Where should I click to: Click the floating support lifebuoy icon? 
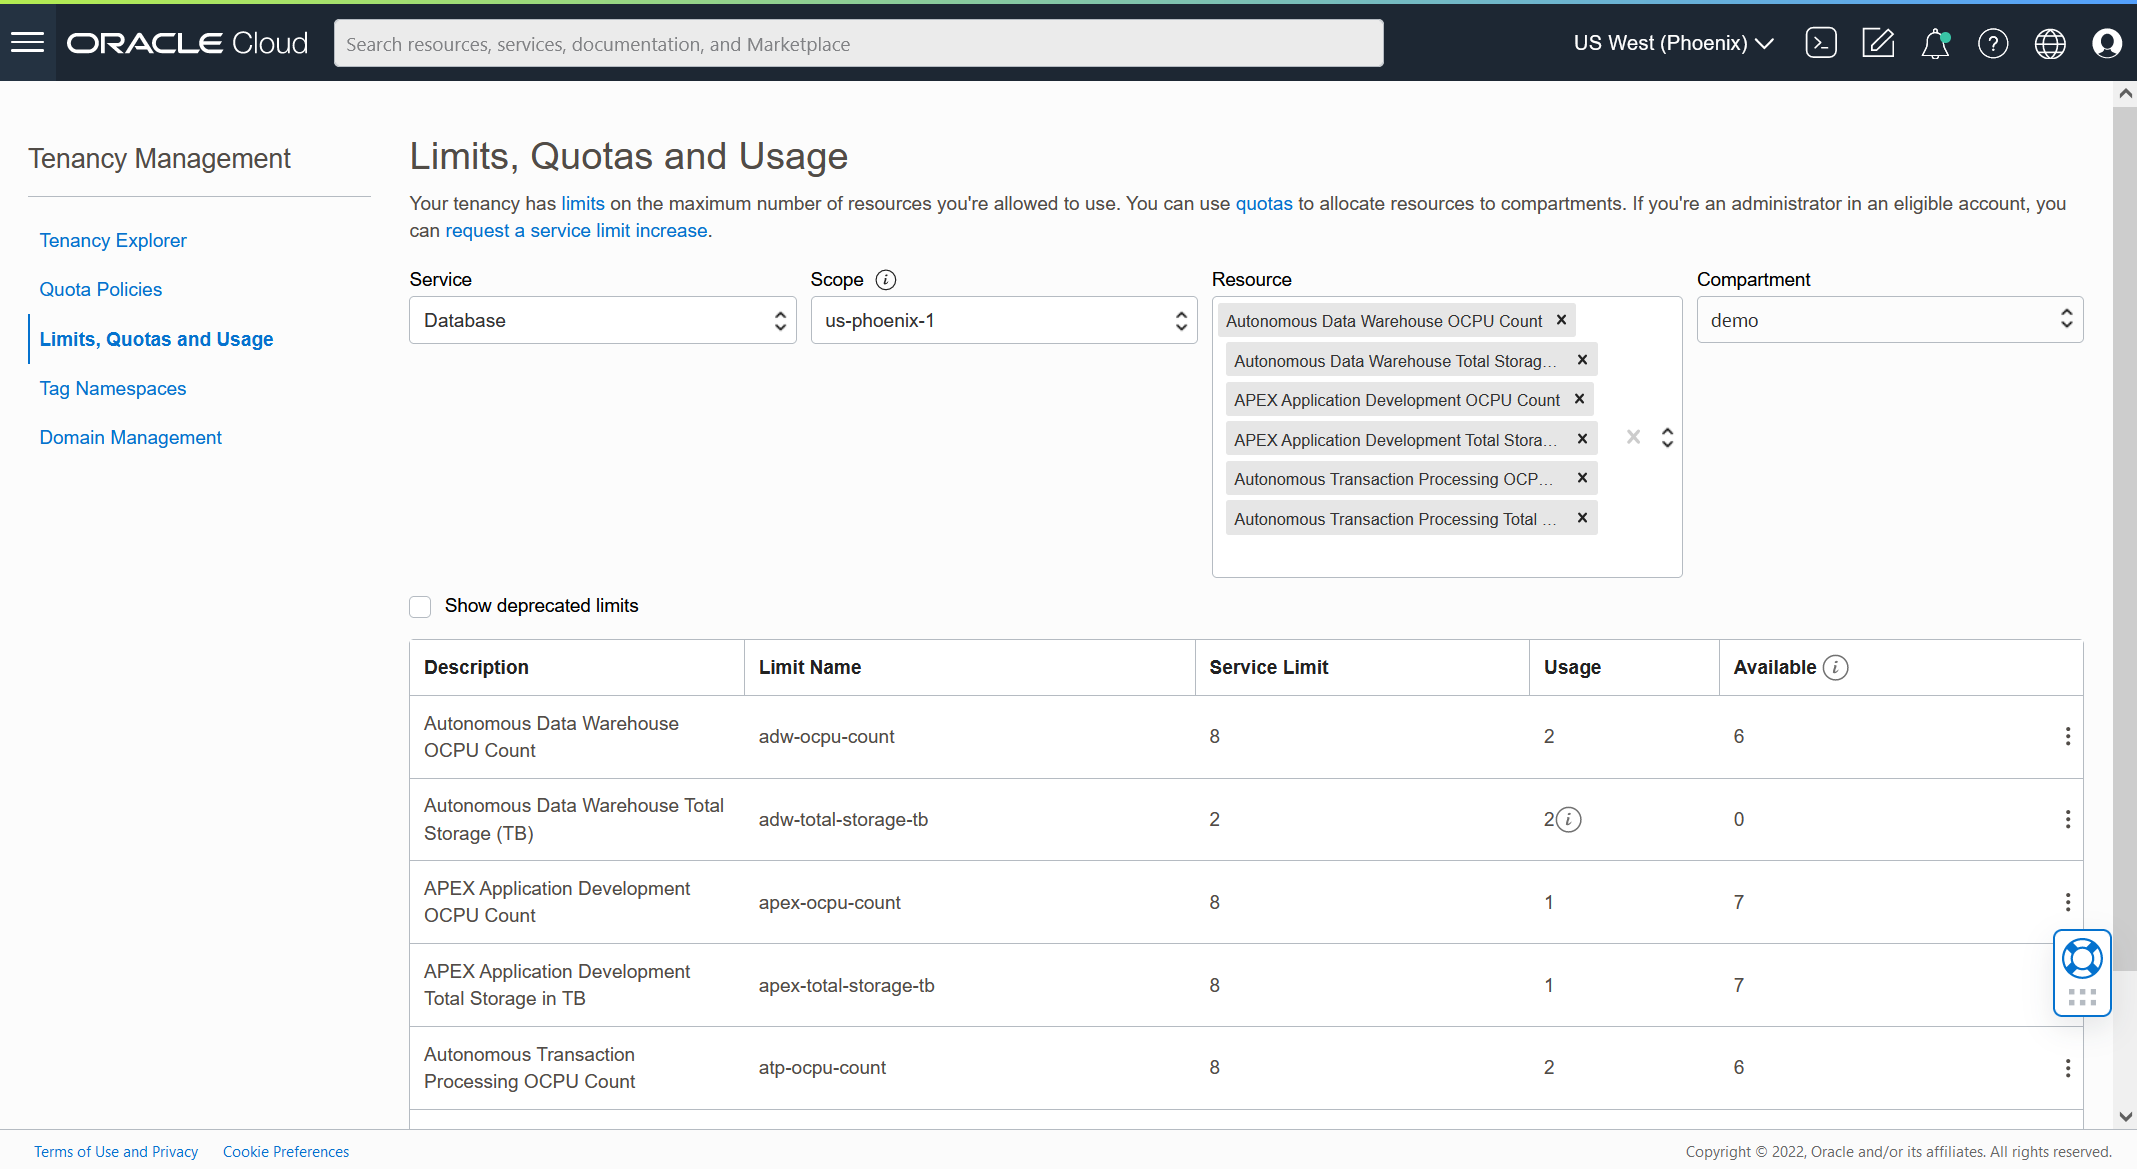click(2082, 959)
